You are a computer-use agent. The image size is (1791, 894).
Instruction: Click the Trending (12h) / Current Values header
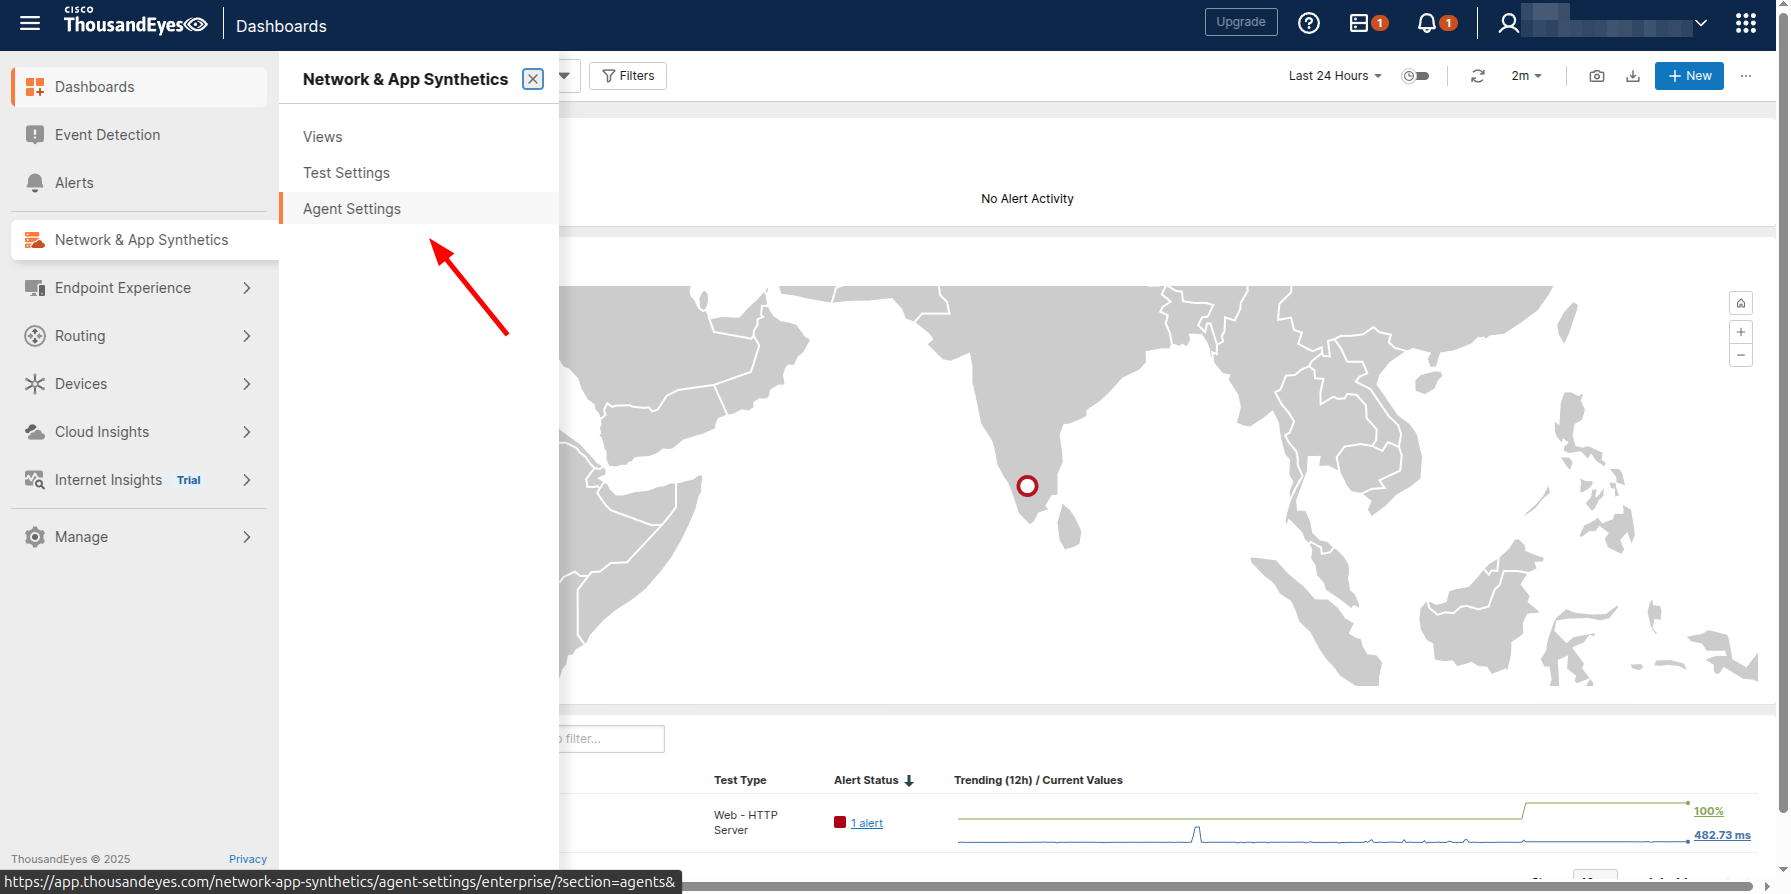point(1038,780)
